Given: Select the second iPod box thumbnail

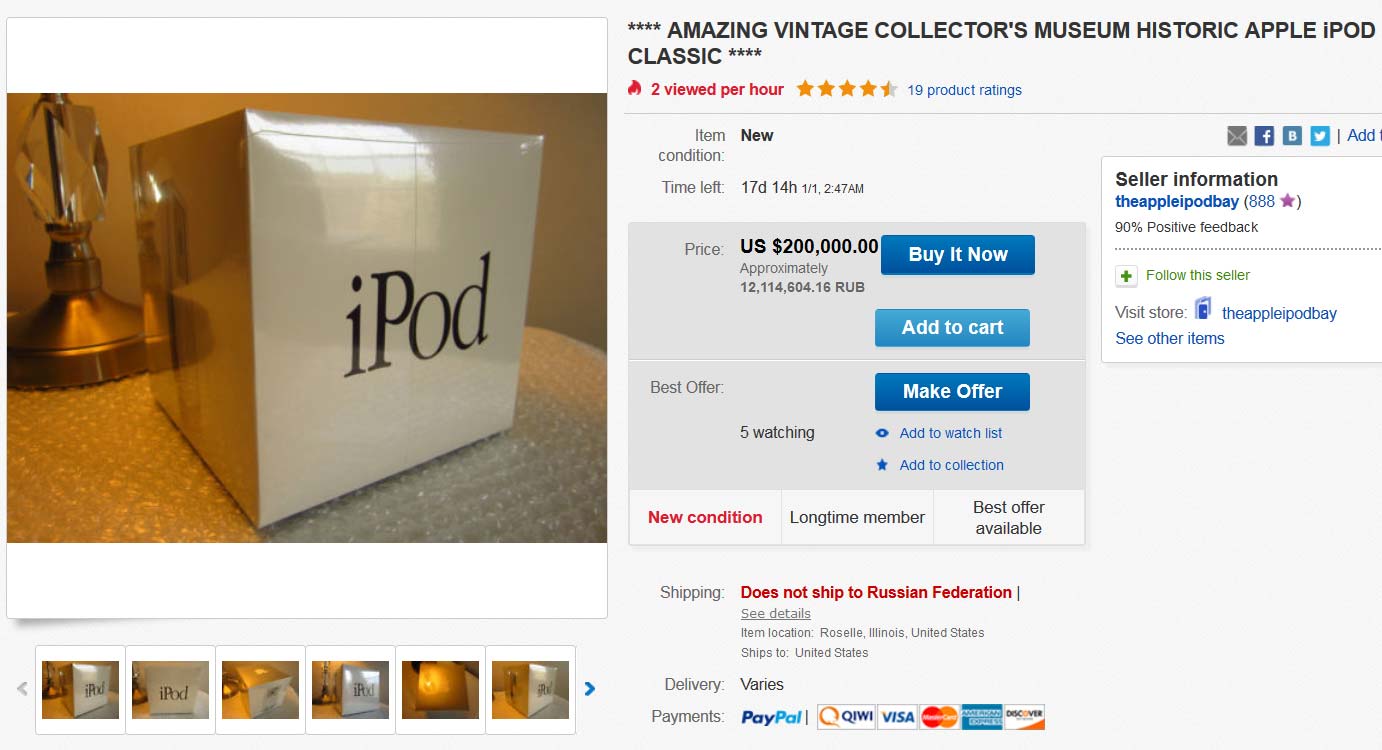Looking at the screenshot, I should click(x=171, y=690).
